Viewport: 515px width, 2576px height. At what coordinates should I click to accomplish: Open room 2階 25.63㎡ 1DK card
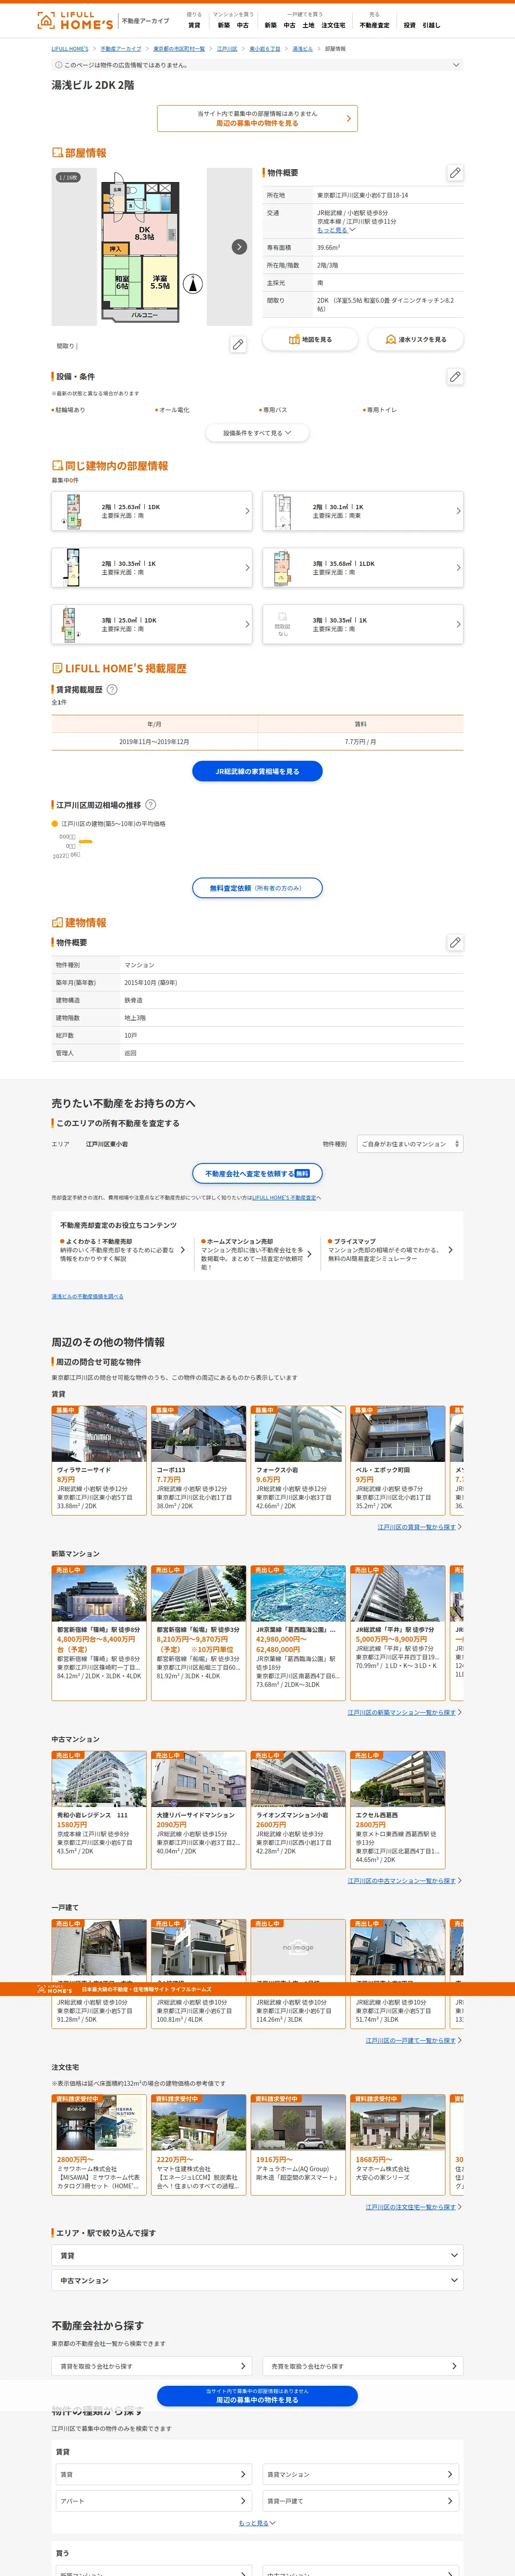[x=152, y=511]
